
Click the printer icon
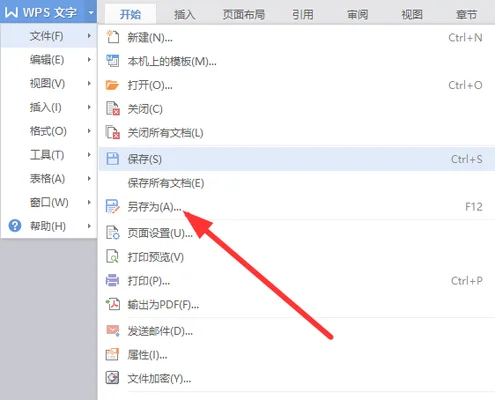pyautogui.click(x=112, y=280)
